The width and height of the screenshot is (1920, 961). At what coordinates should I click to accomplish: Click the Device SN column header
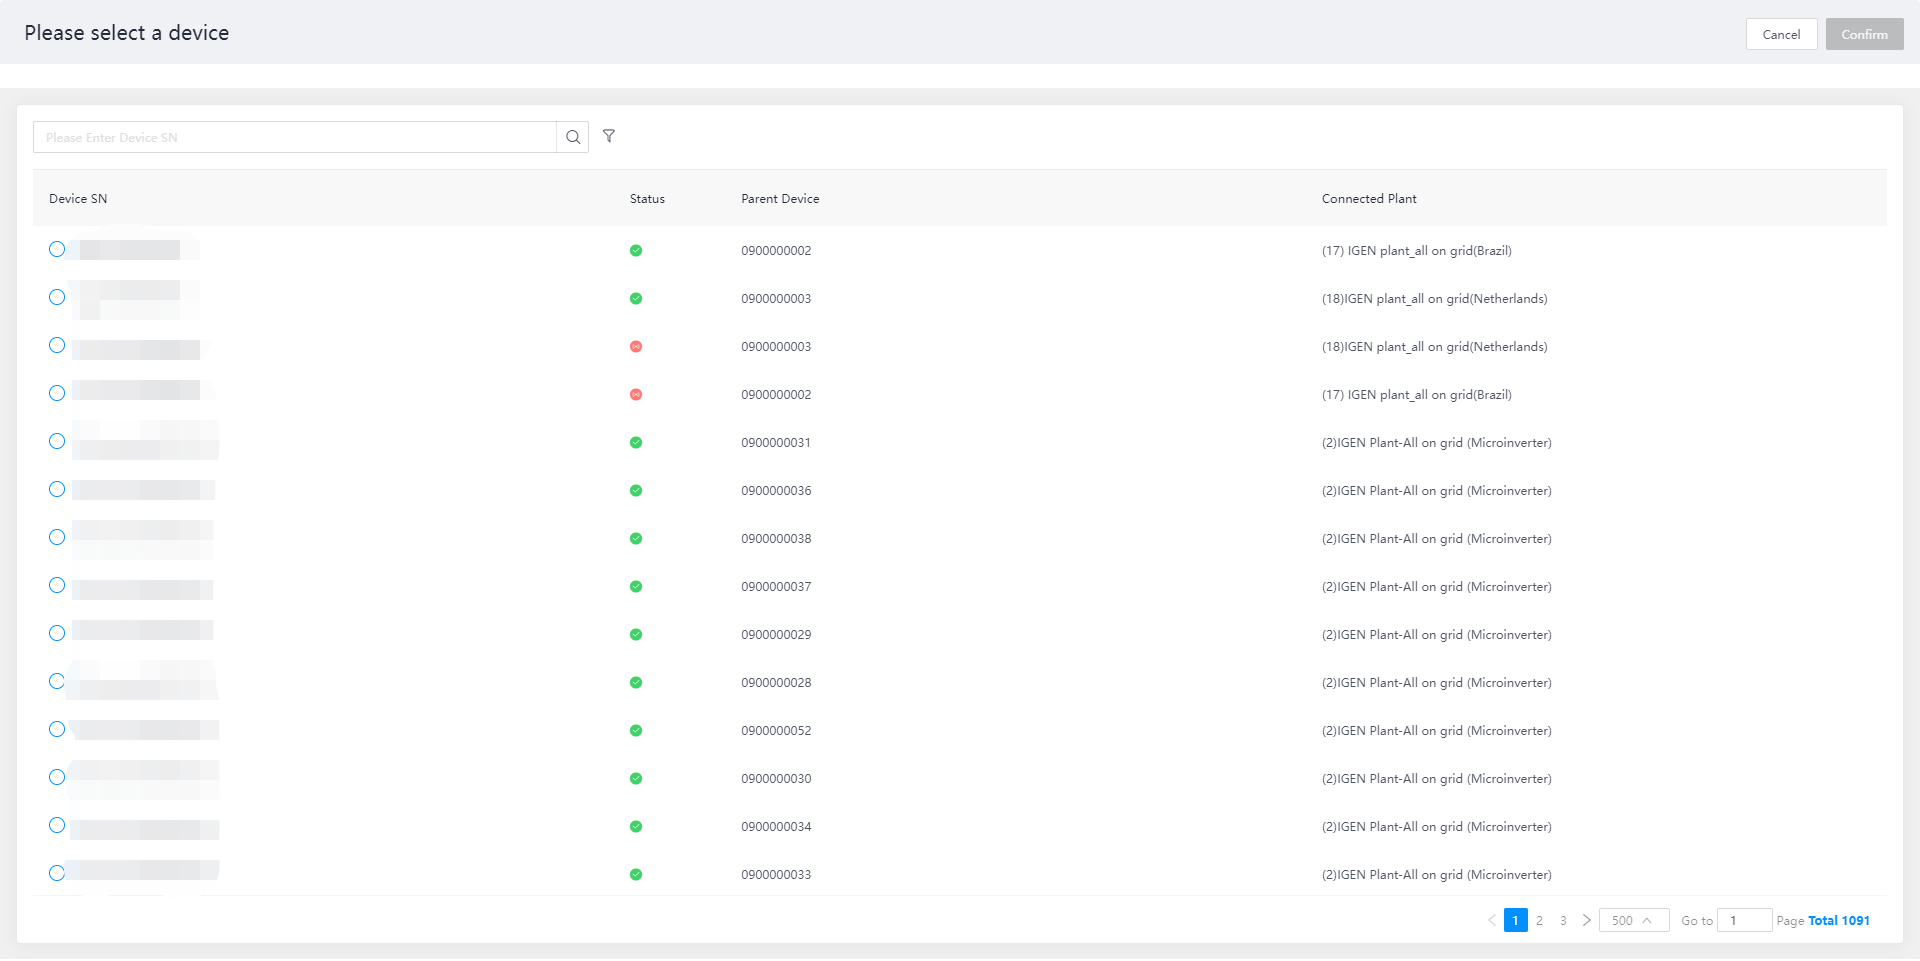78,199
